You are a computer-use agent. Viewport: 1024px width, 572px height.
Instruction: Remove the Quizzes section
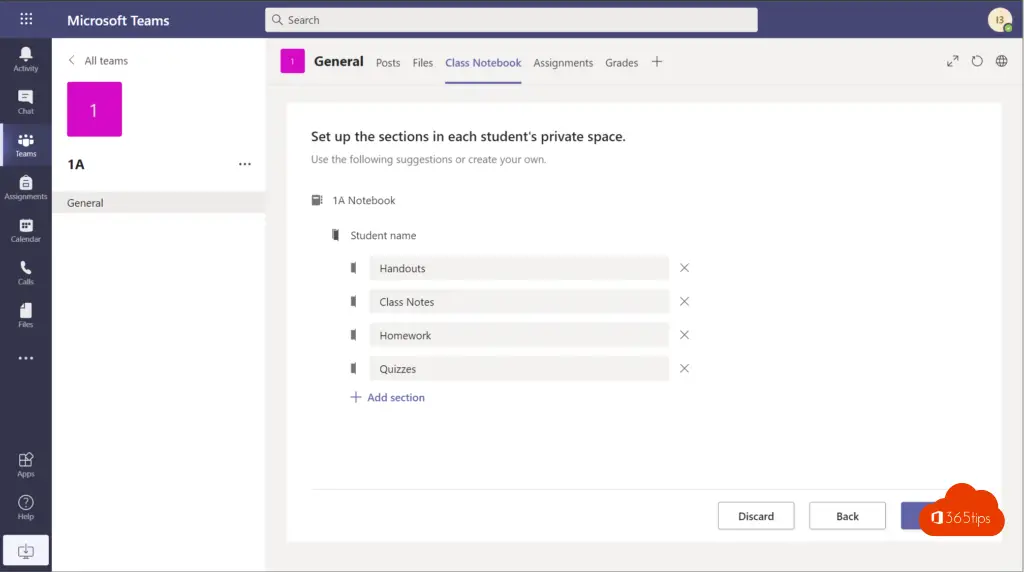pos(684,368)
